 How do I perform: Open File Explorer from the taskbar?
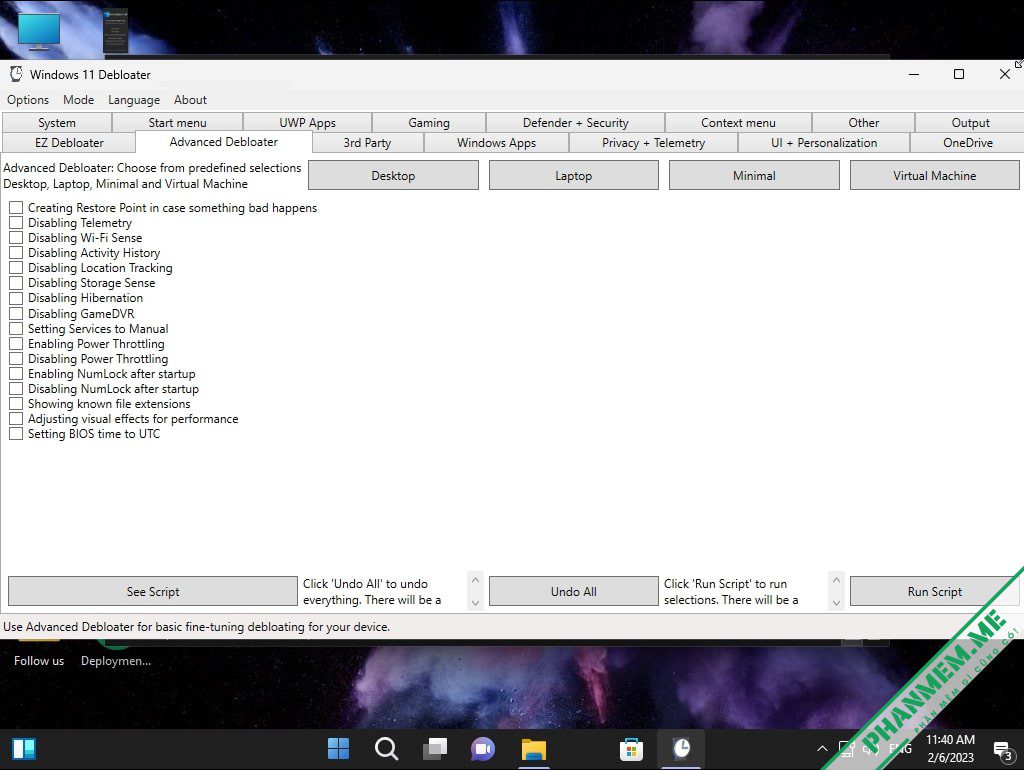pos(534,748)
